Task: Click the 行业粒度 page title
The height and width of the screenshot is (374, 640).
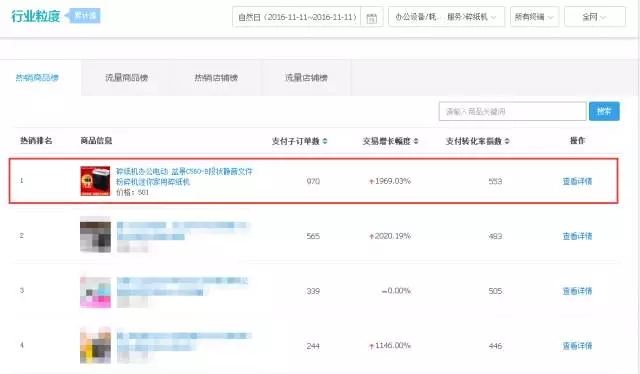Action: click(x=36, y=16)
